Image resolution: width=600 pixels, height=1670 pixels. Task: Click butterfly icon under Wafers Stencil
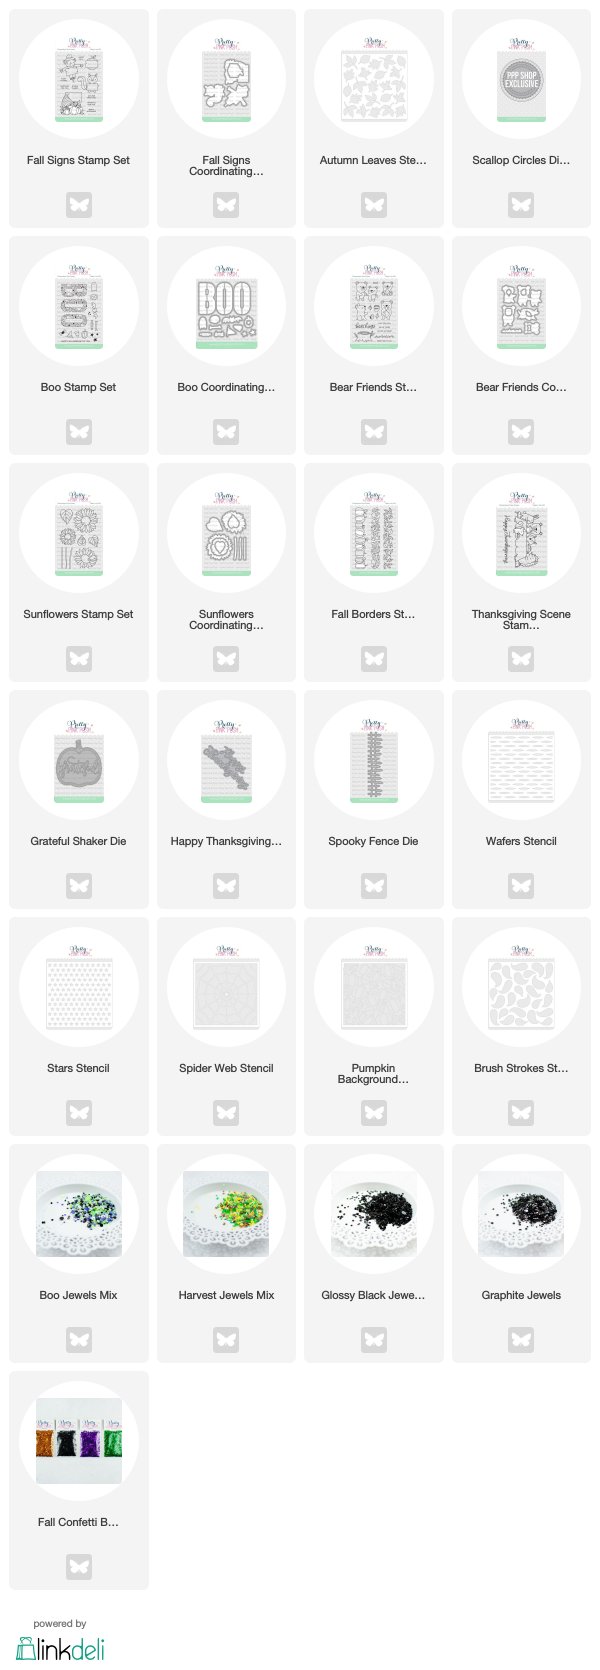521,886
